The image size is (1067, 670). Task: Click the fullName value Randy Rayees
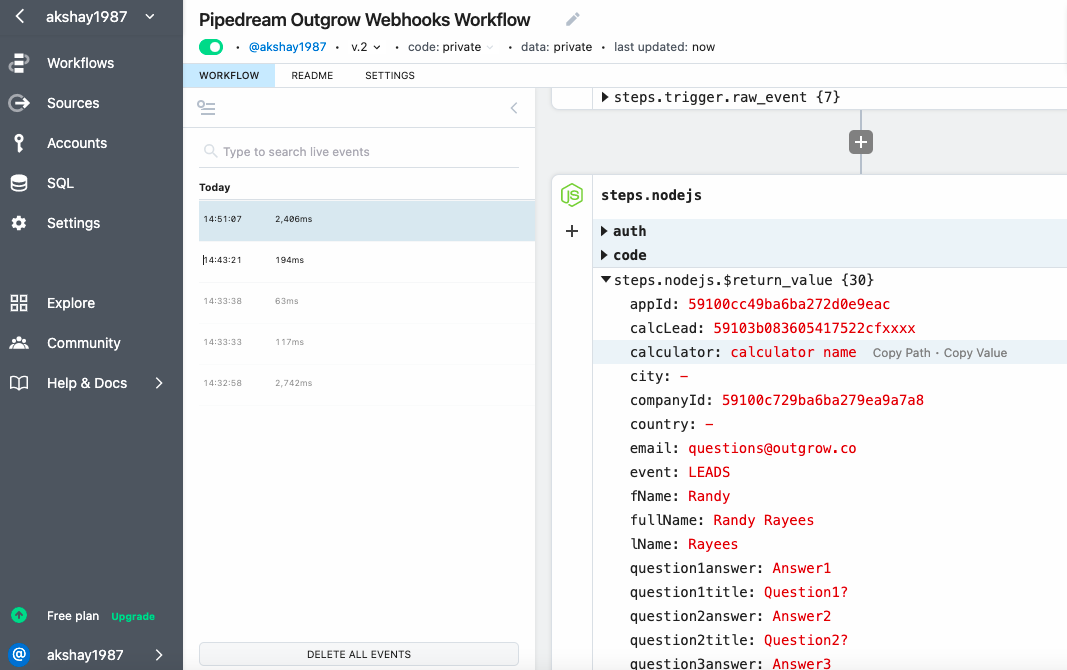pos(763,520)
